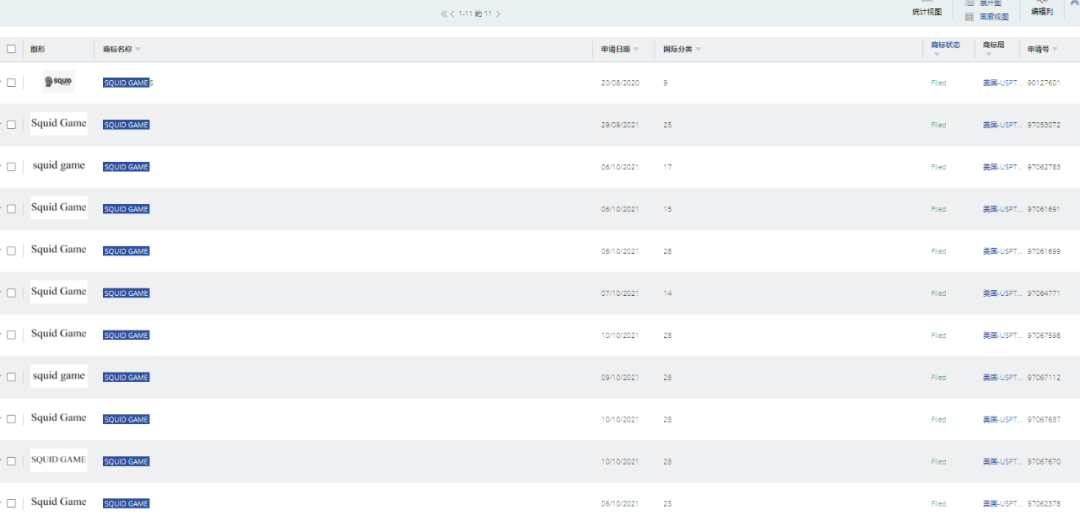The width and height of the screenshot is (1080, 532).
Task: Open the squid game image for 97067112
Action: tap(59, 376)
